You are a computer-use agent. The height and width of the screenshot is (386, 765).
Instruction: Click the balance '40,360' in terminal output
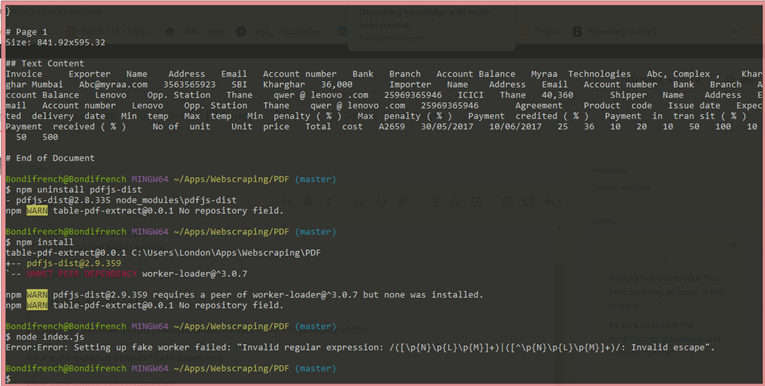[557, 95]
